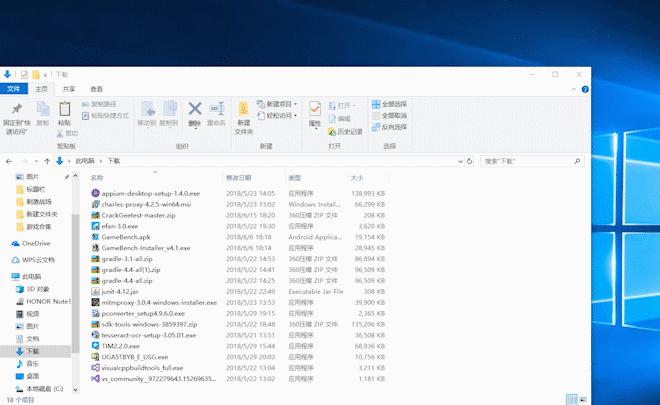Select all items with 全部选择

pos(389,104)
